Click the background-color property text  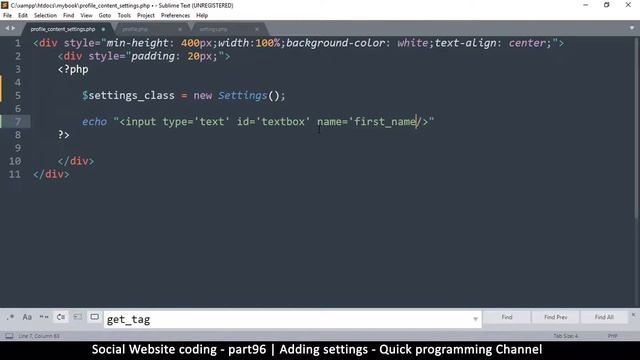335,43
